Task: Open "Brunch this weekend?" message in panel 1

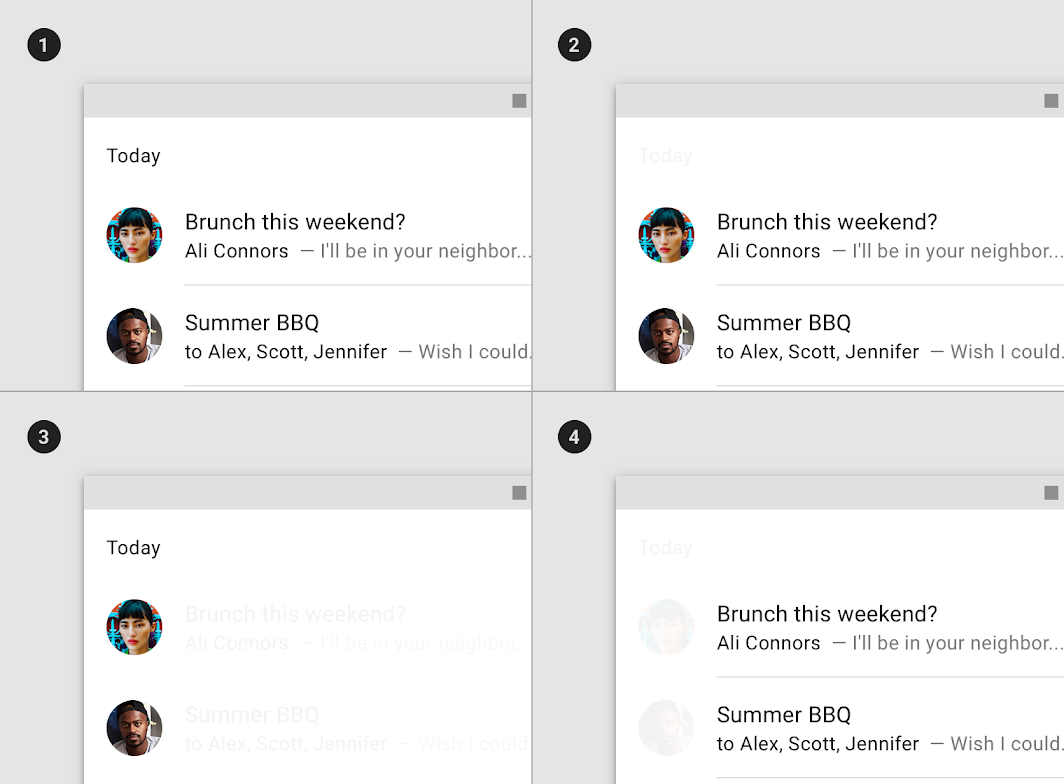Action: point(295,222)
